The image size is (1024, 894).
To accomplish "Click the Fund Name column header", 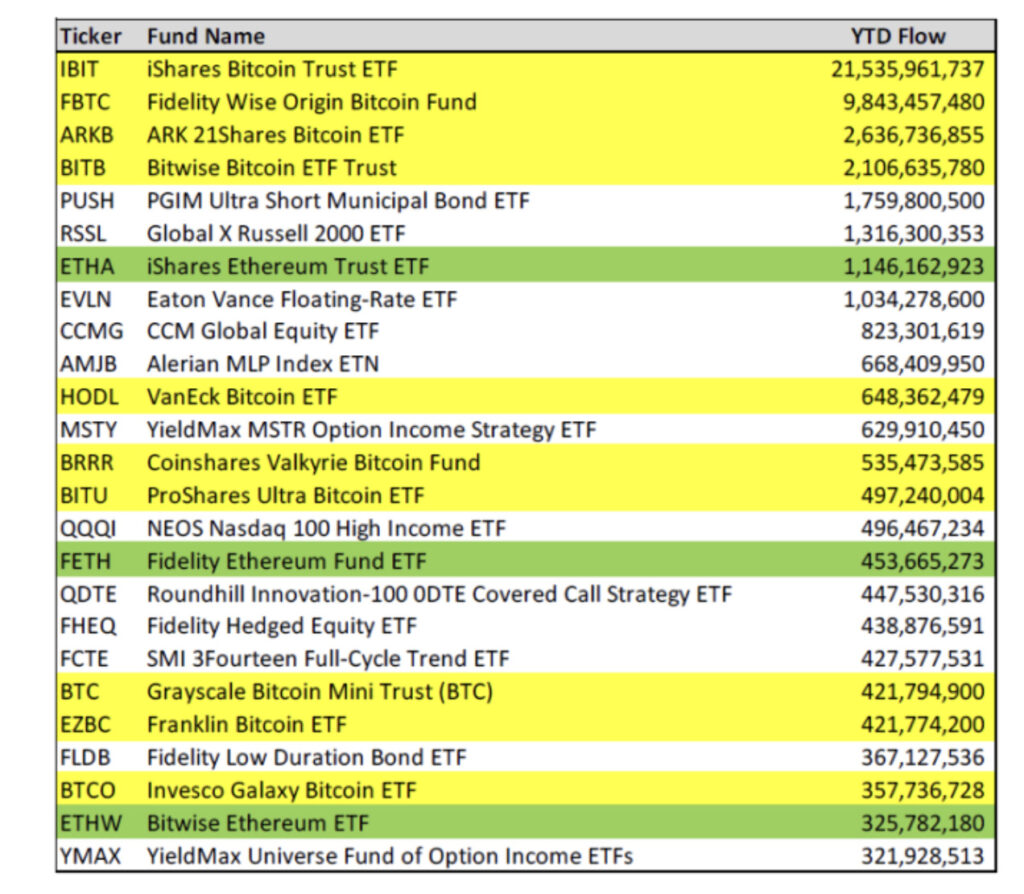I will tap(205, 37).
